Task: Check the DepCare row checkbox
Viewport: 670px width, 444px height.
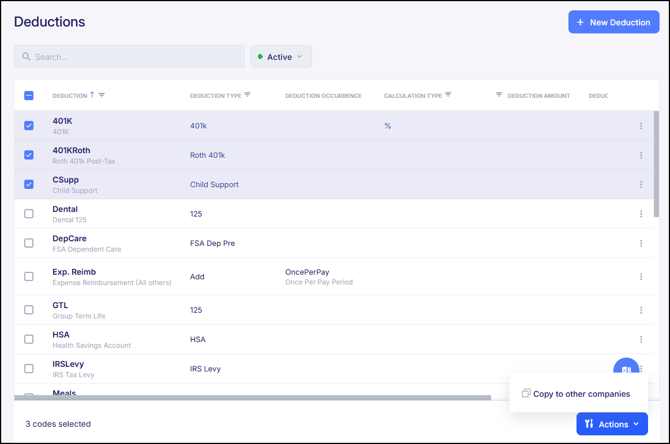Action: click(29, 243)
